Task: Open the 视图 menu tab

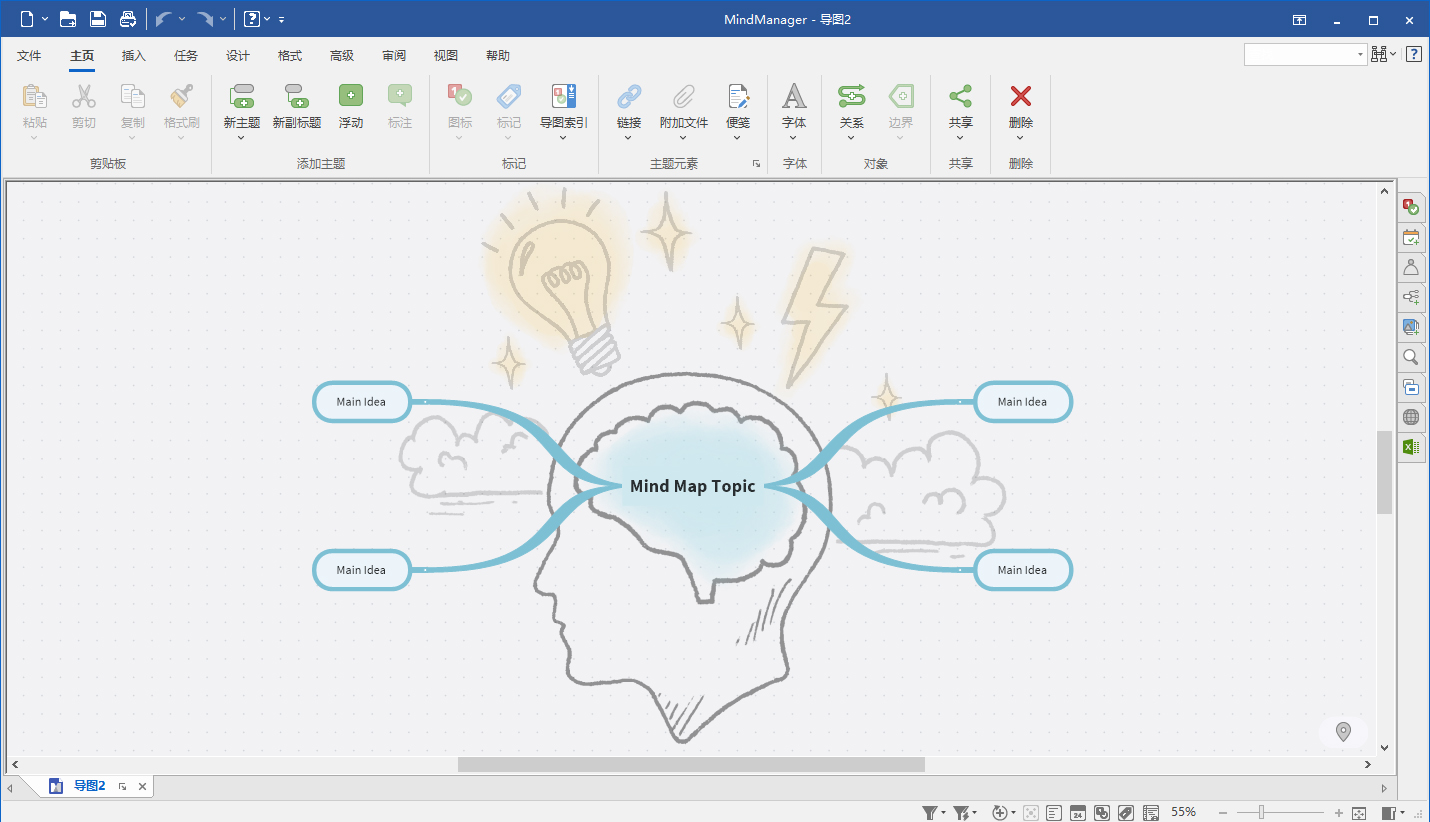Action: pos(445,55)
